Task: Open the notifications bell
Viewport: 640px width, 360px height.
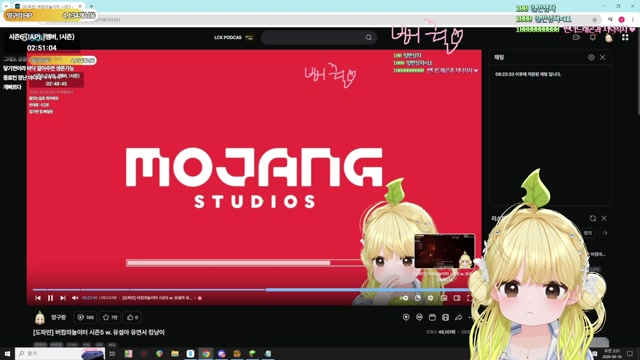Action: click(x=593, y=38)
